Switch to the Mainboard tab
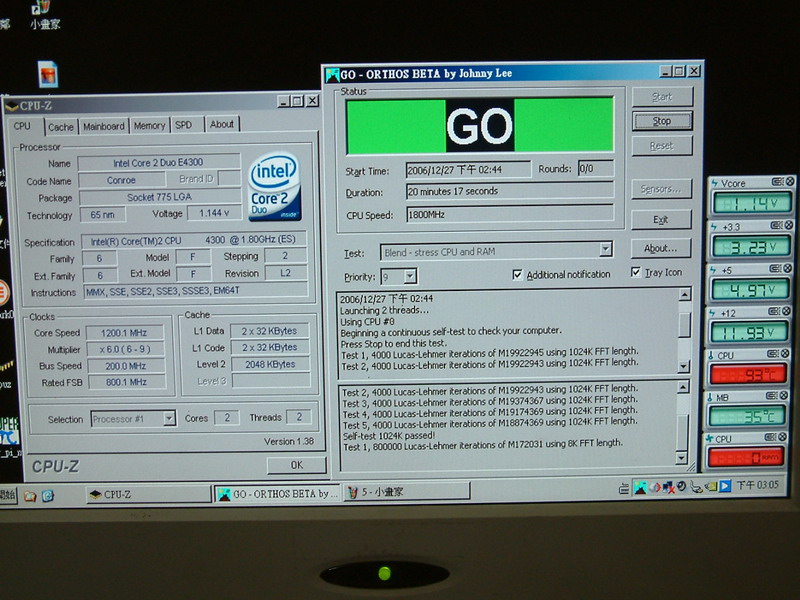Image resolution: width=800 pixels, height=600 pixels. click(104, 126)
